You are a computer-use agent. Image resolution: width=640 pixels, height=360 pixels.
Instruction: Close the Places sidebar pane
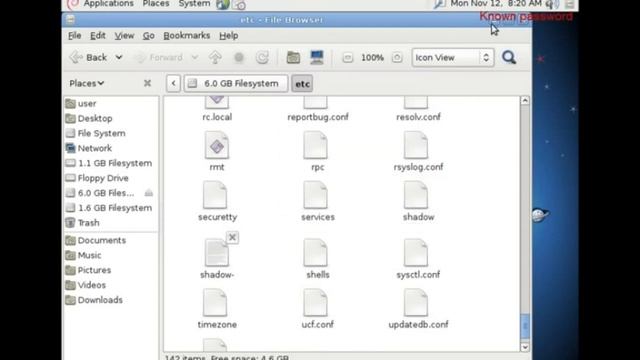click(x=147, y=83)
